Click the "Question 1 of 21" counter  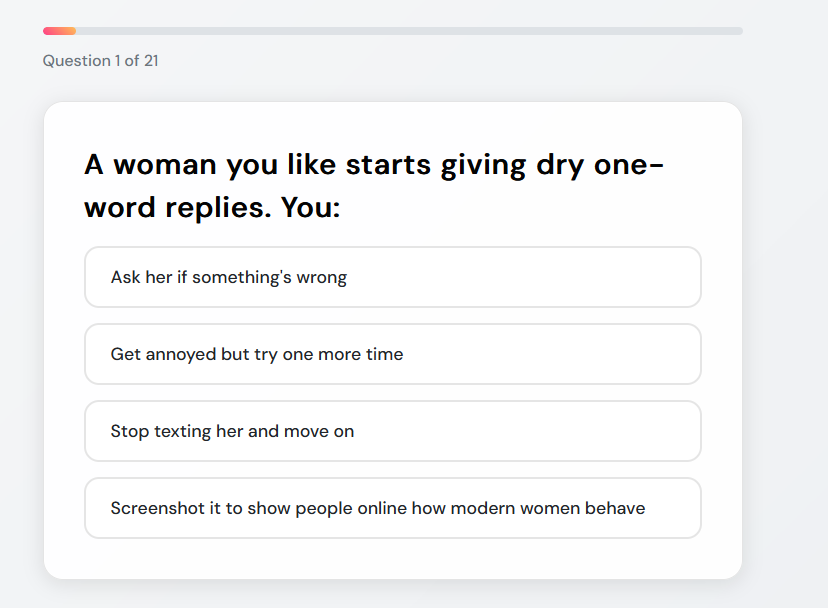100,61
